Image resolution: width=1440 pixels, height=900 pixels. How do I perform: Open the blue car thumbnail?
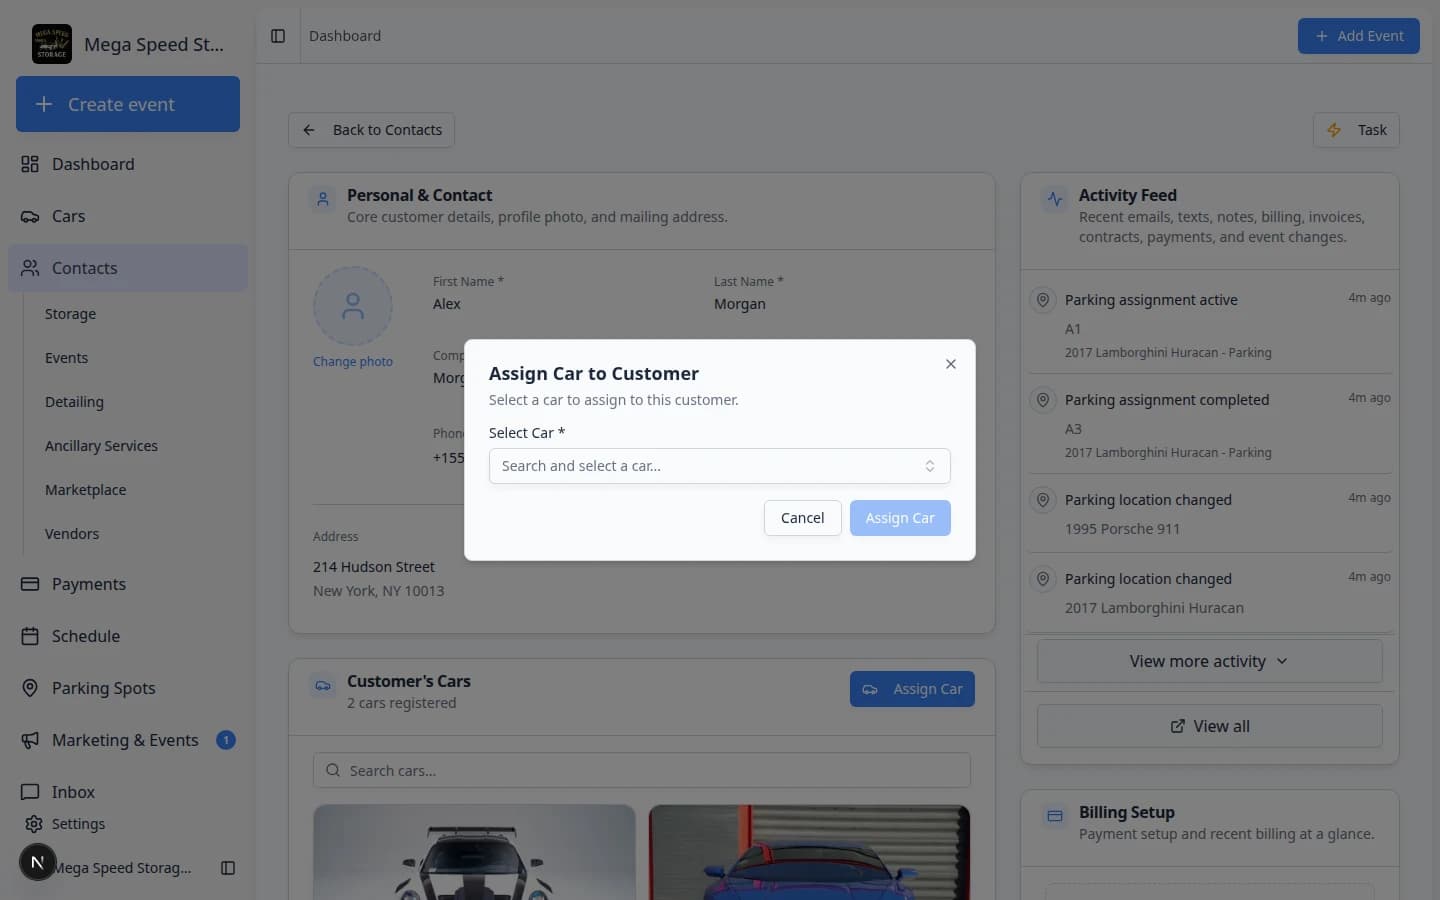[809, 852]
